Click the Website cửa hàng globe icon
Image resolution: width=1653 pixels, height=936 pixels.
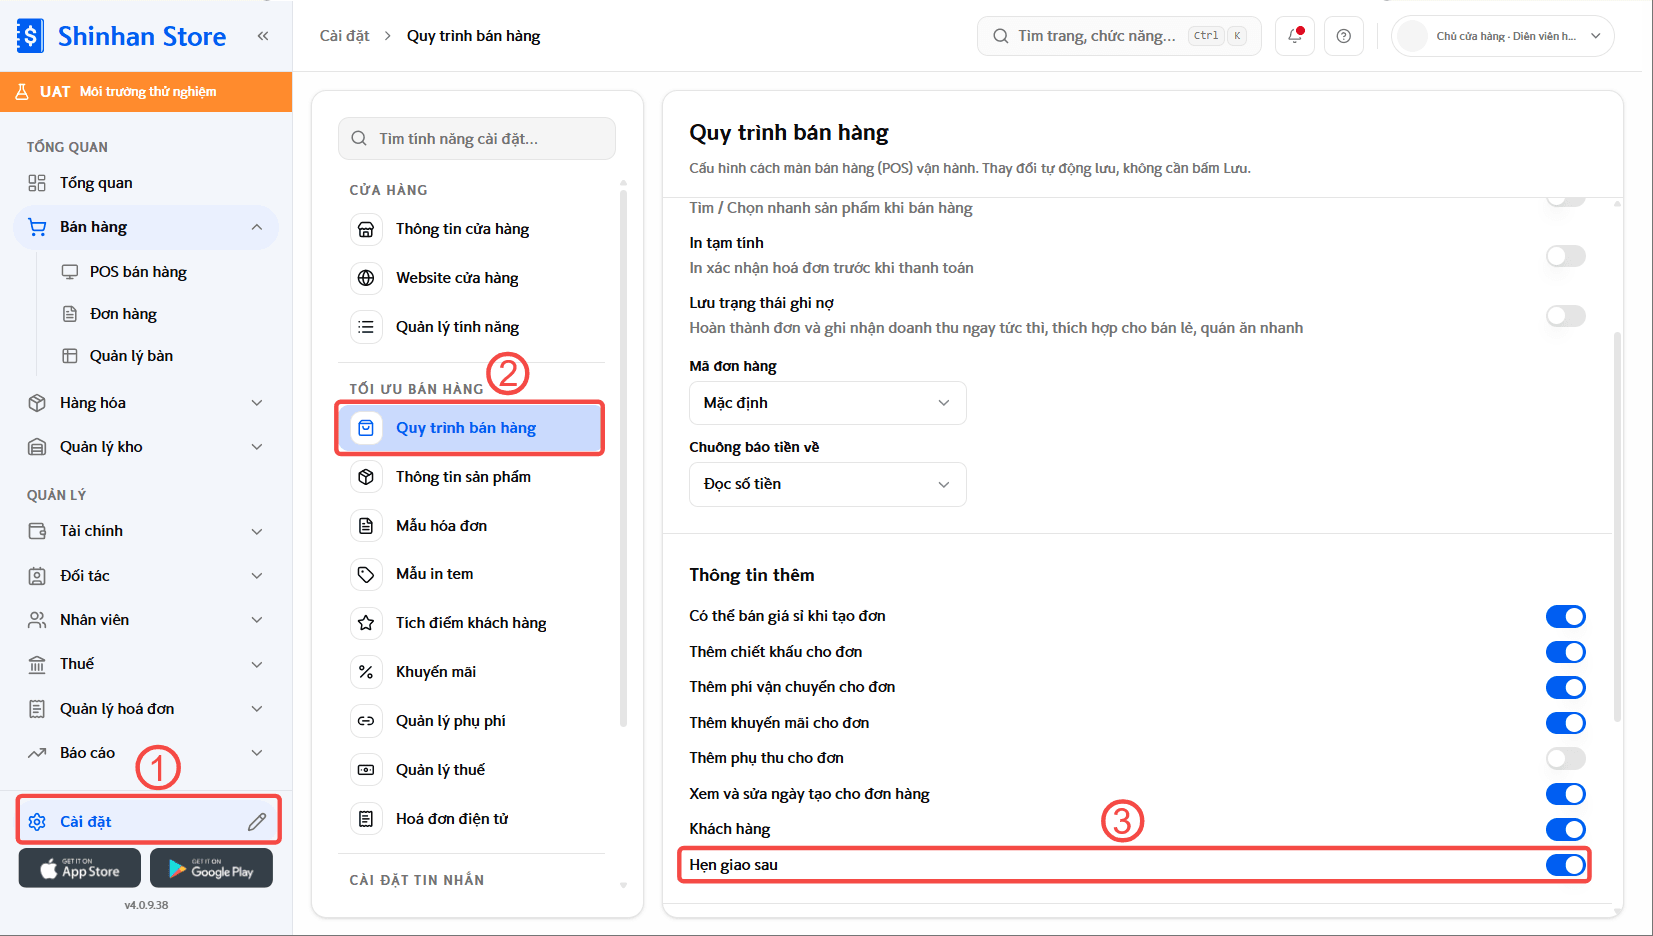366,278
